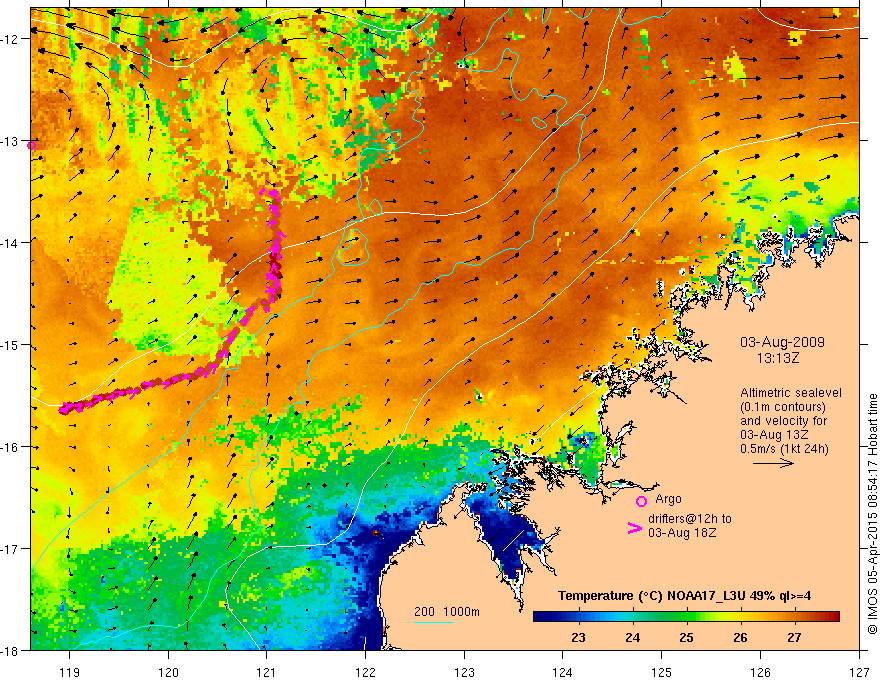Click colorbar tick label 24
Screen dimensions: 880x680
(632, 638)
